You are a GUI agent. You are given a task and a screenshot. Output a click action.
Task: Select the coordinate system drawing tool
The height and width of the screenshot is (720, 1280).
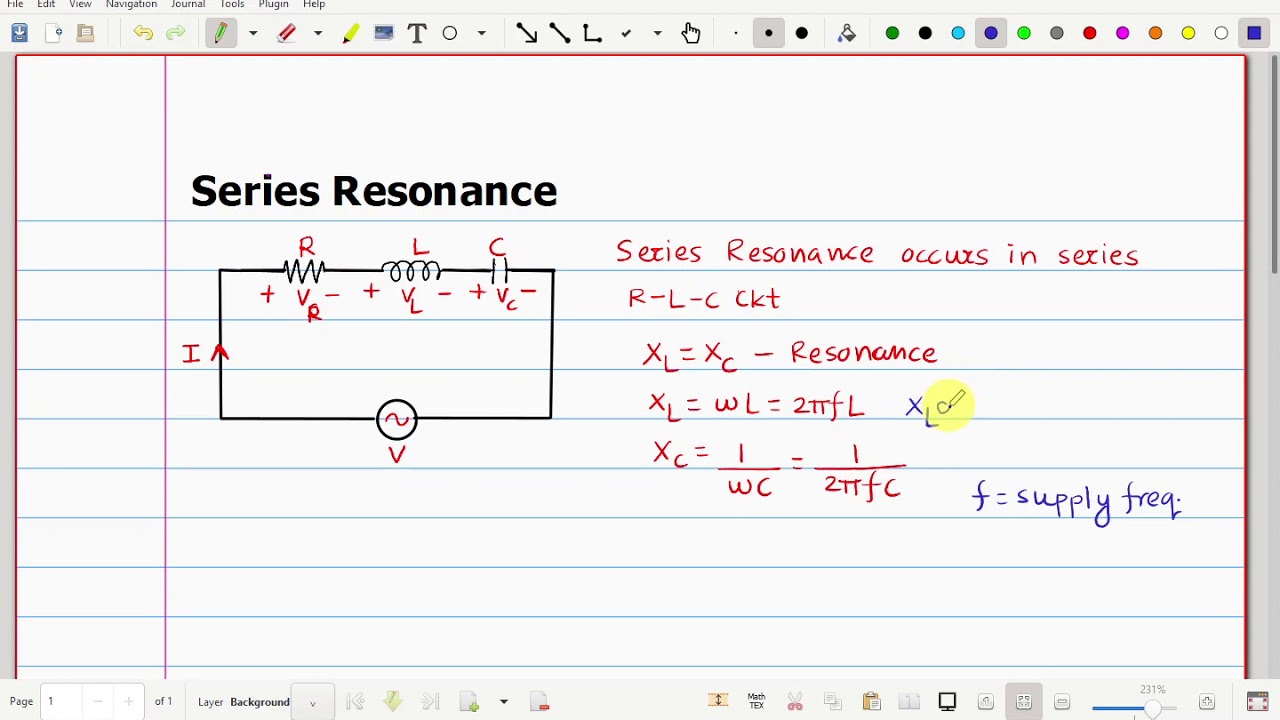[x=592, y=33]
